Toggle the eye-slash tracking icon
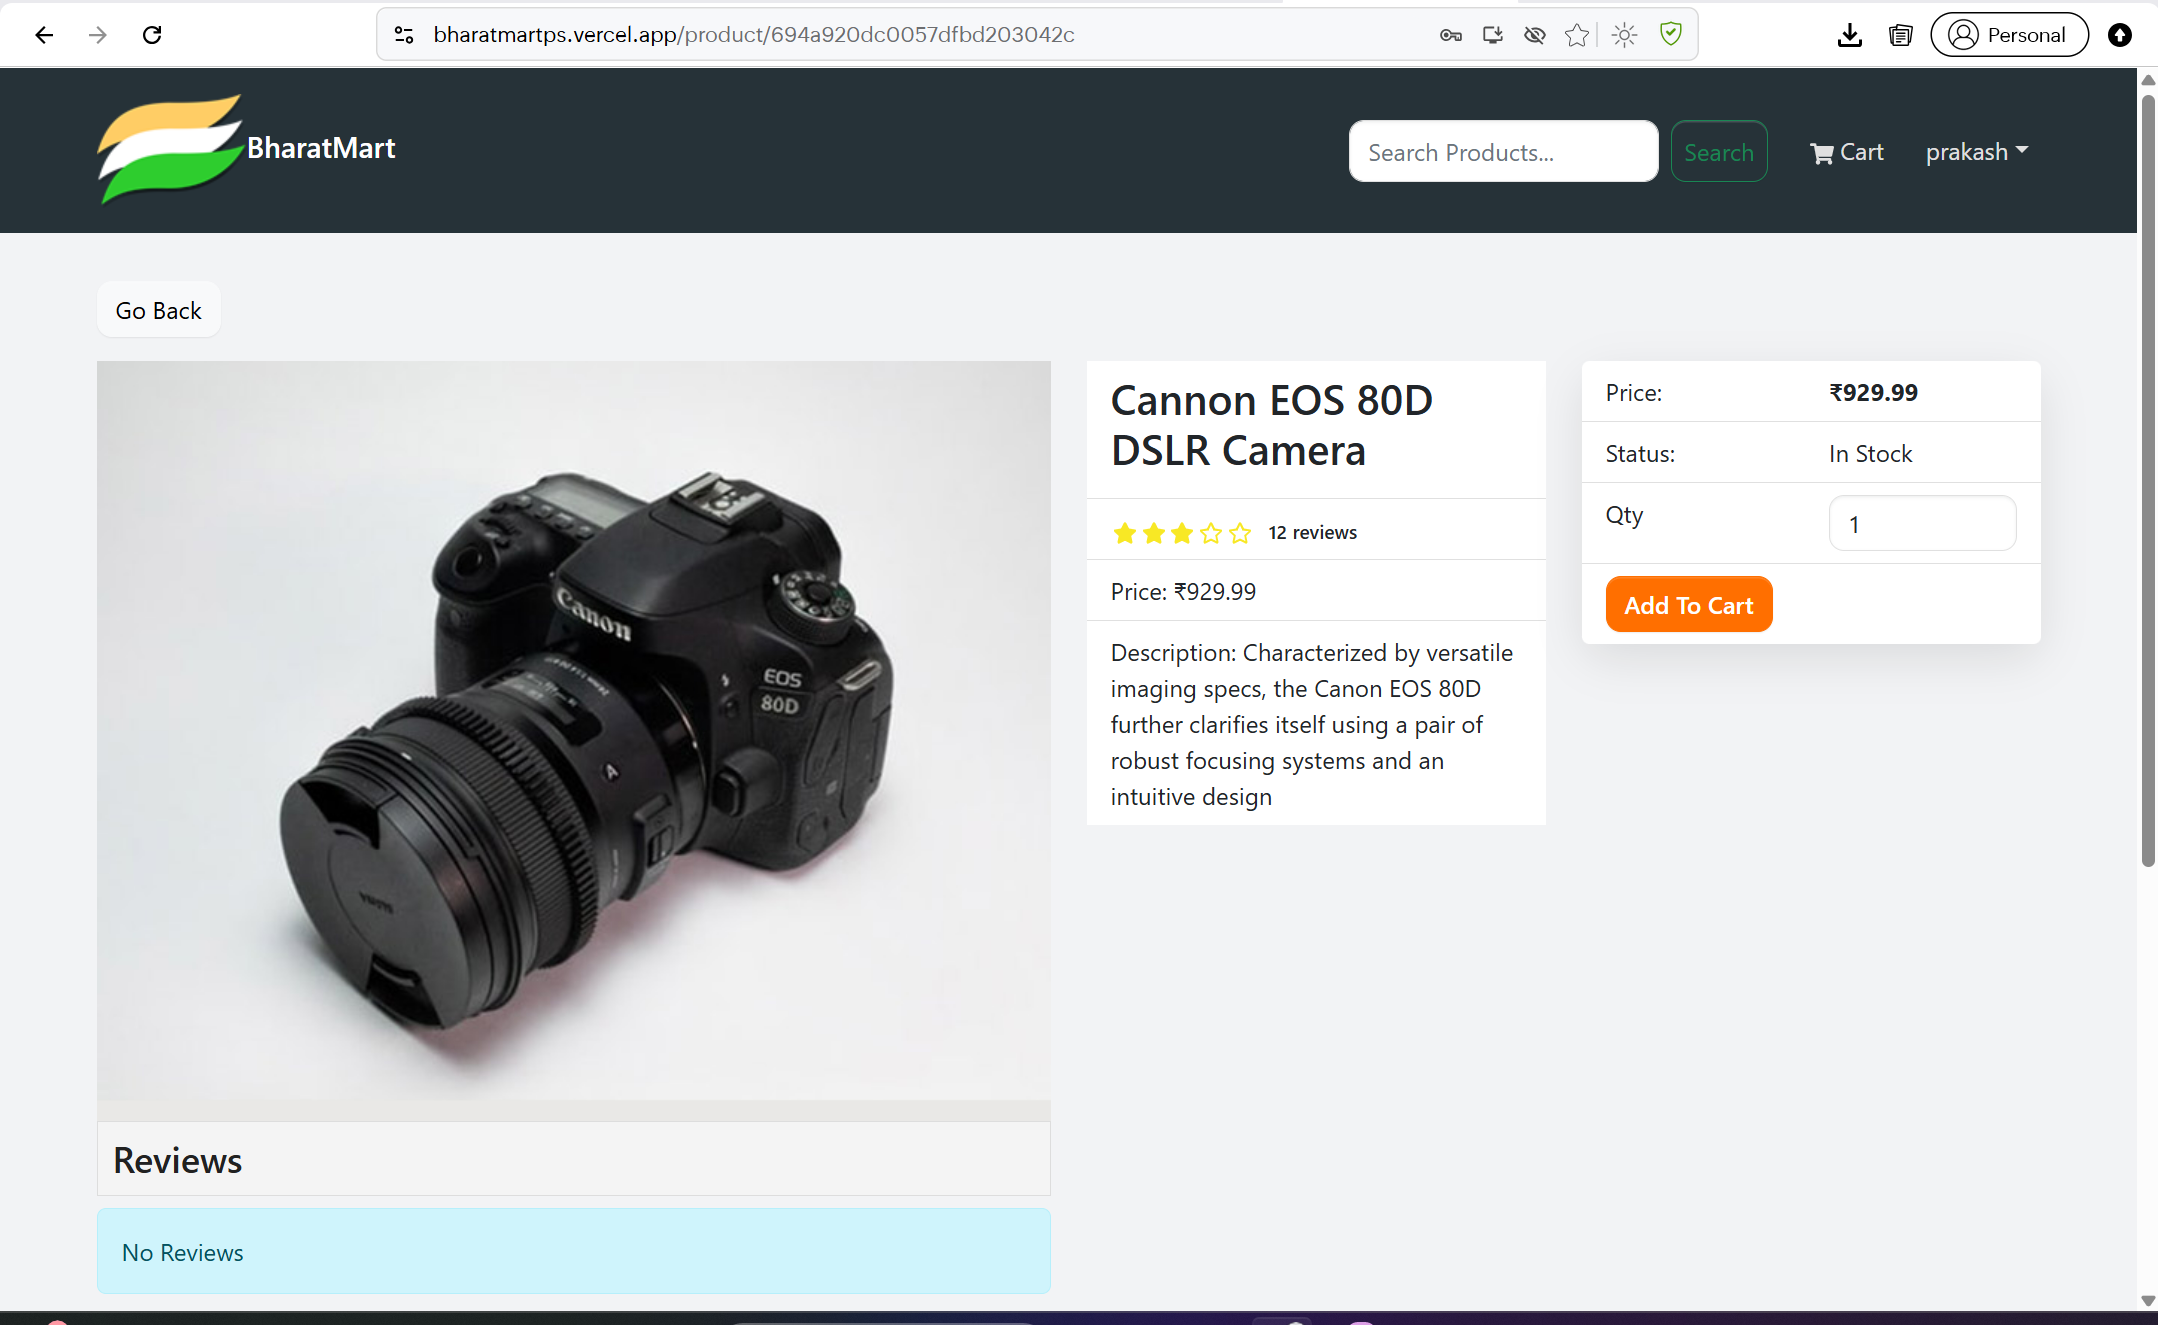The image size is (2158, 1325). click(x=1534, y=35)
